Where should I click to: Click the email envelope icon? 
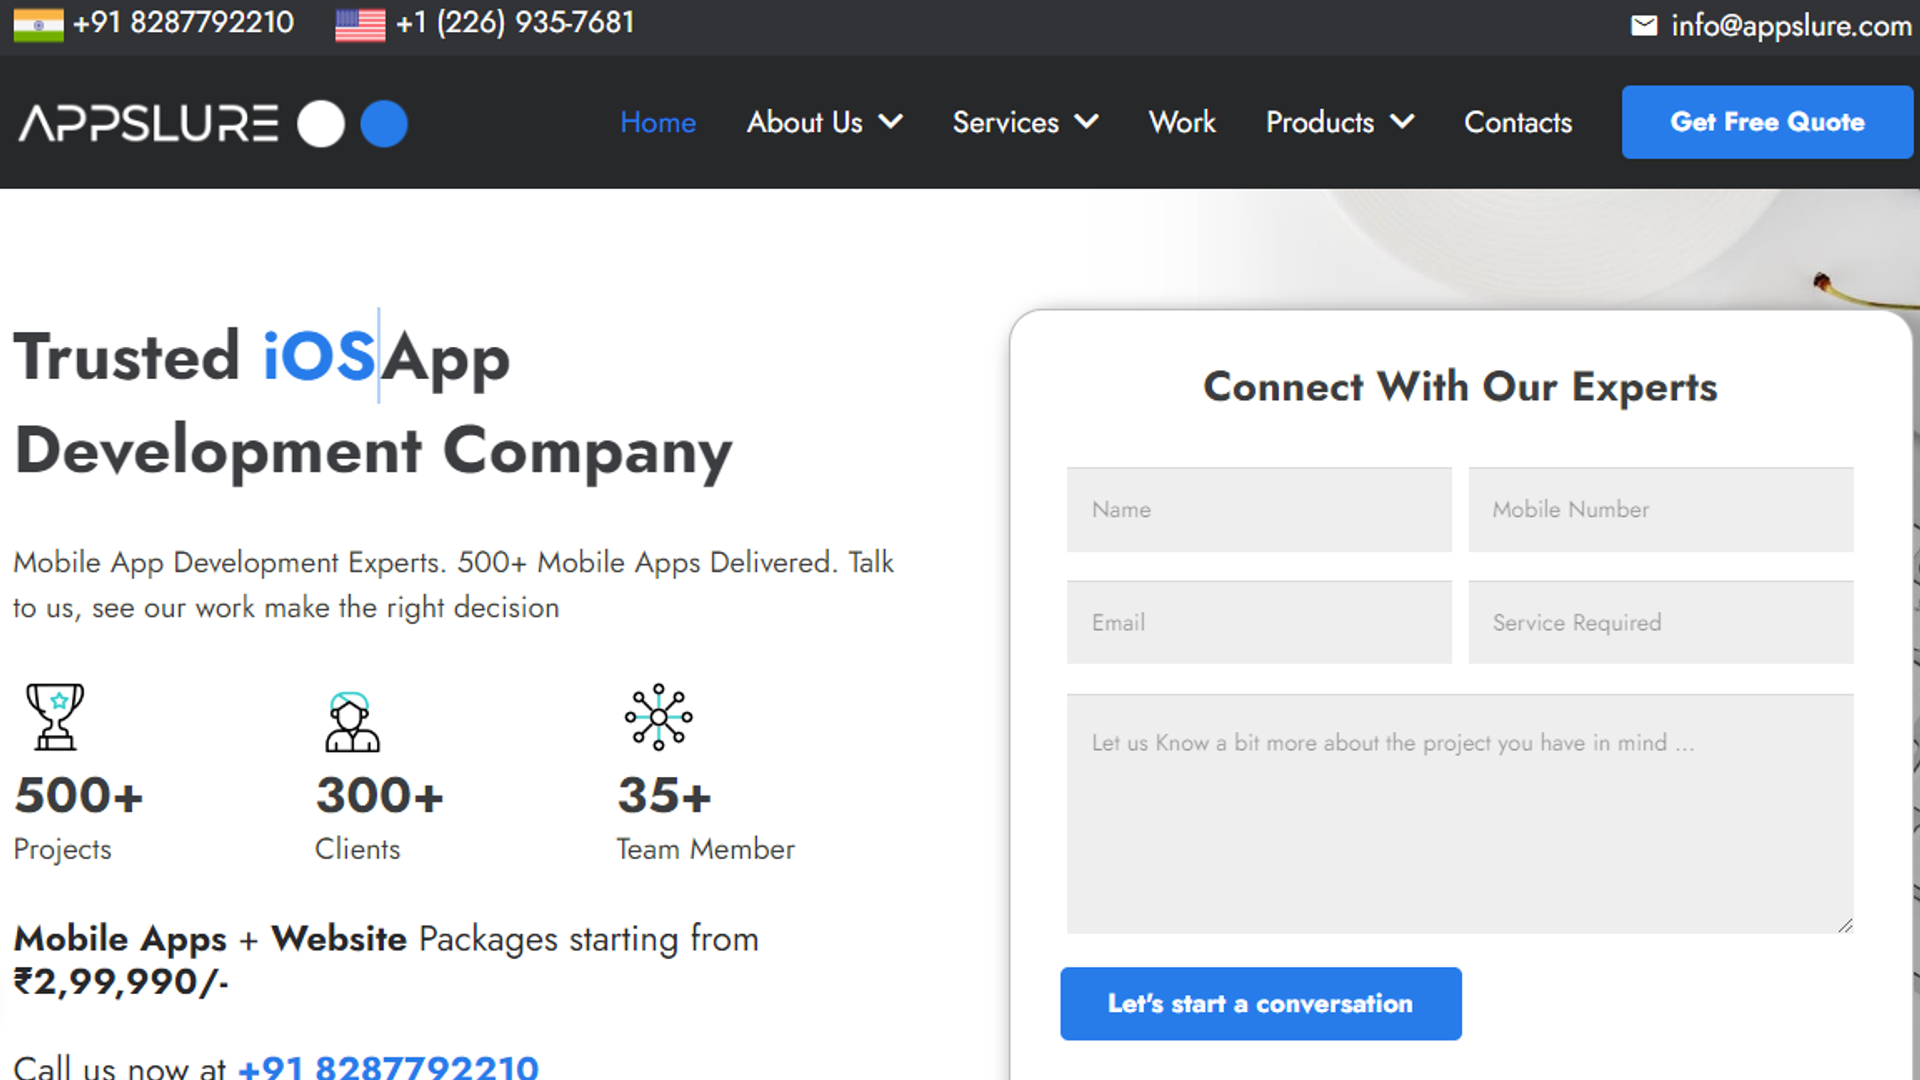coord(1644,25)
